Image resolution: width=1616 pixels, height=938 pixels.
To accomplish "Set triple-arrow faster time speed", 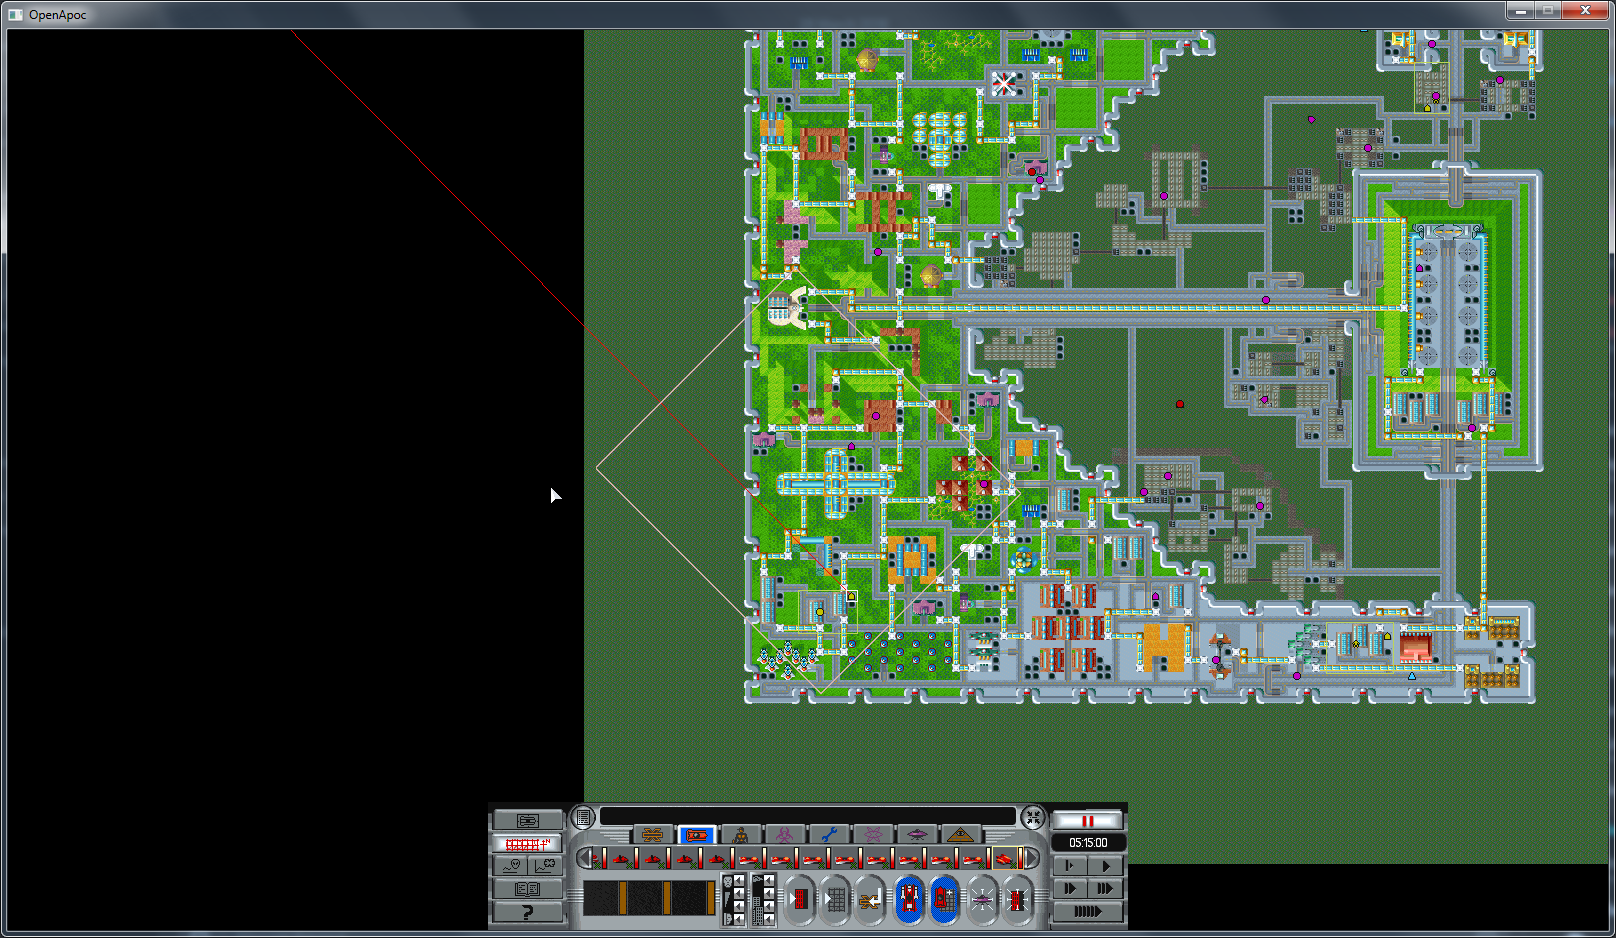I will click(1105, 888).
